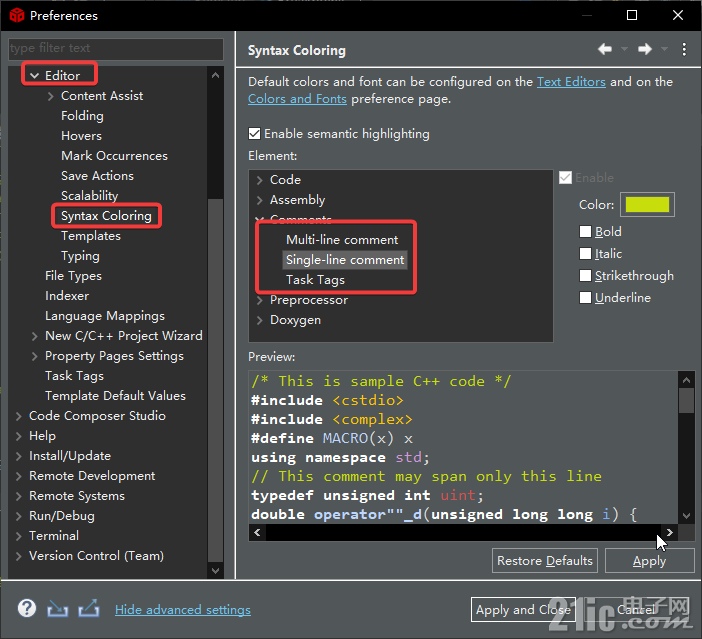Expand Version Control (Team) node
Screen dimensions: 702x639
coord(18,556)
